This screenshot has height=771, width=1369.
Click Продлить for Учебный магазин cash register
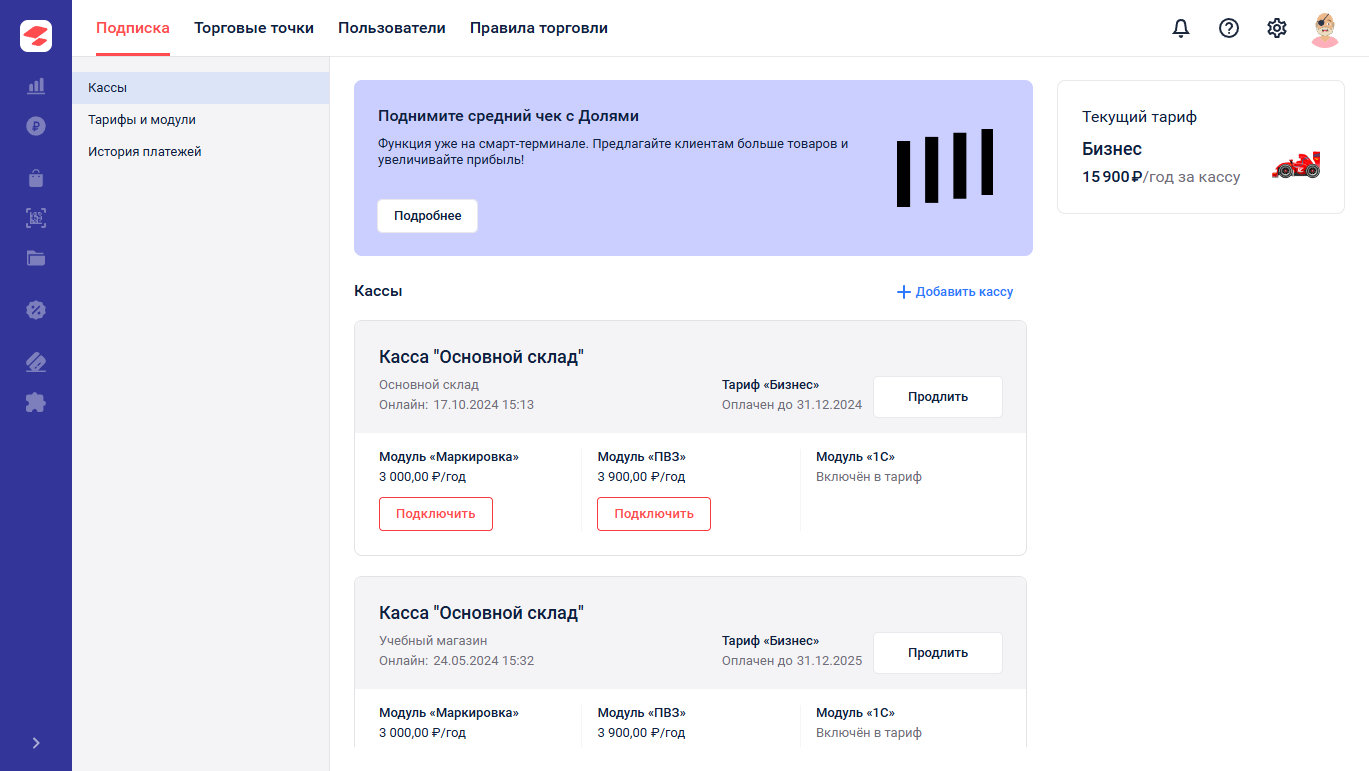point(938,653)
